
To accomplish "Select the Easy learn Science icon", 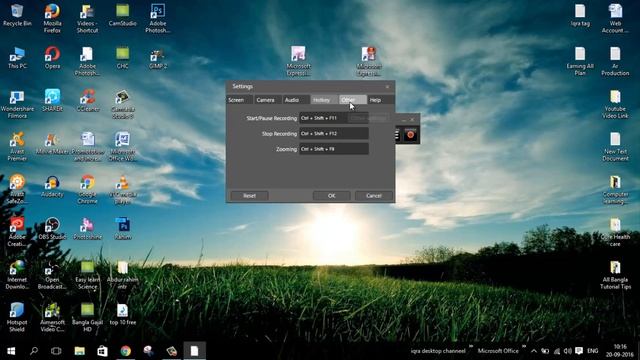I will coord(87,275).
